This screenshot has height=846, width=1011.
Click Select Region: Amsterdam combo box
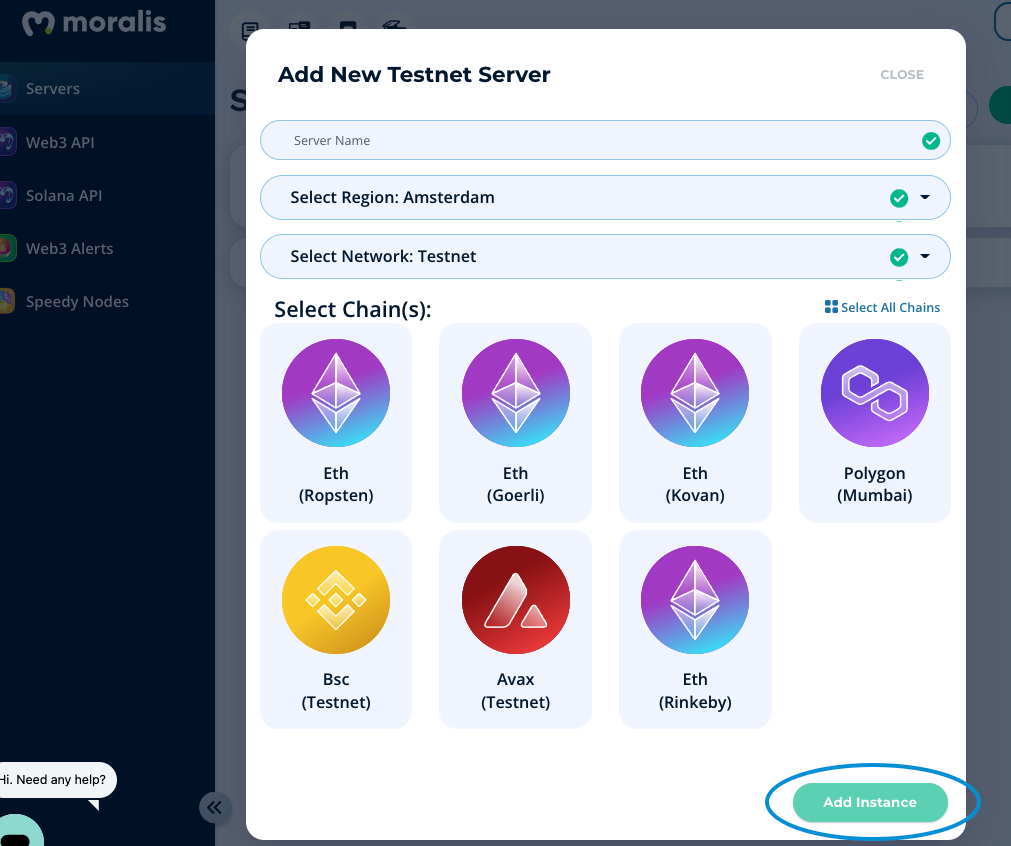pos(605,197)
